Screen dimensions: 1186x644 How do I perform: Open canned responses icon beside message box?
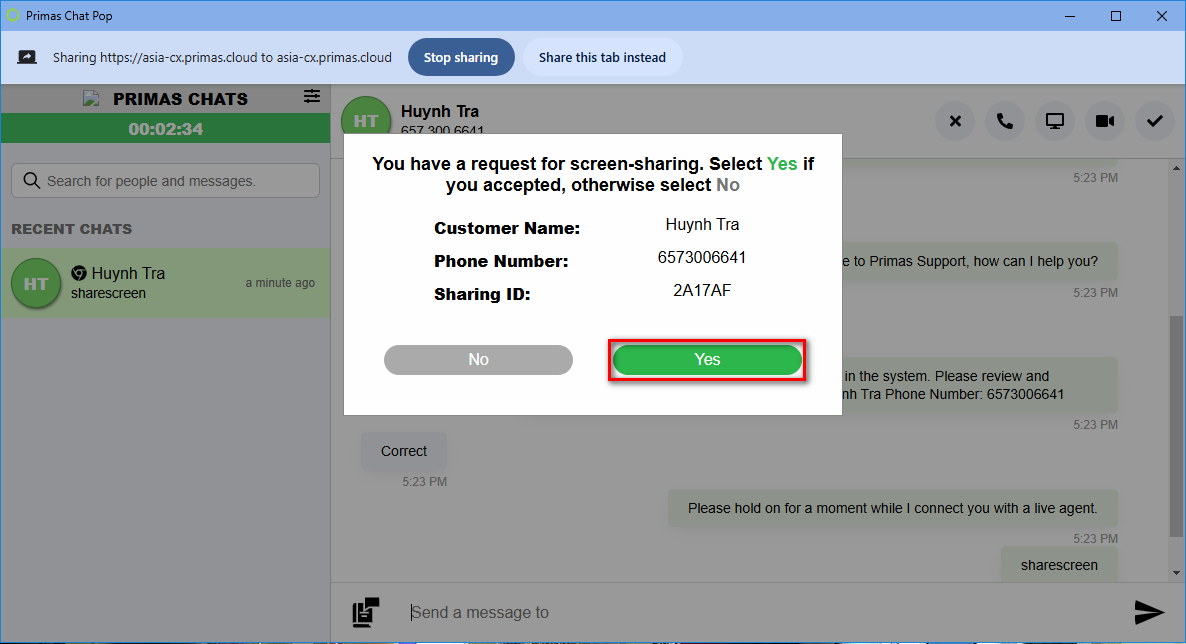tap(366, 612)
